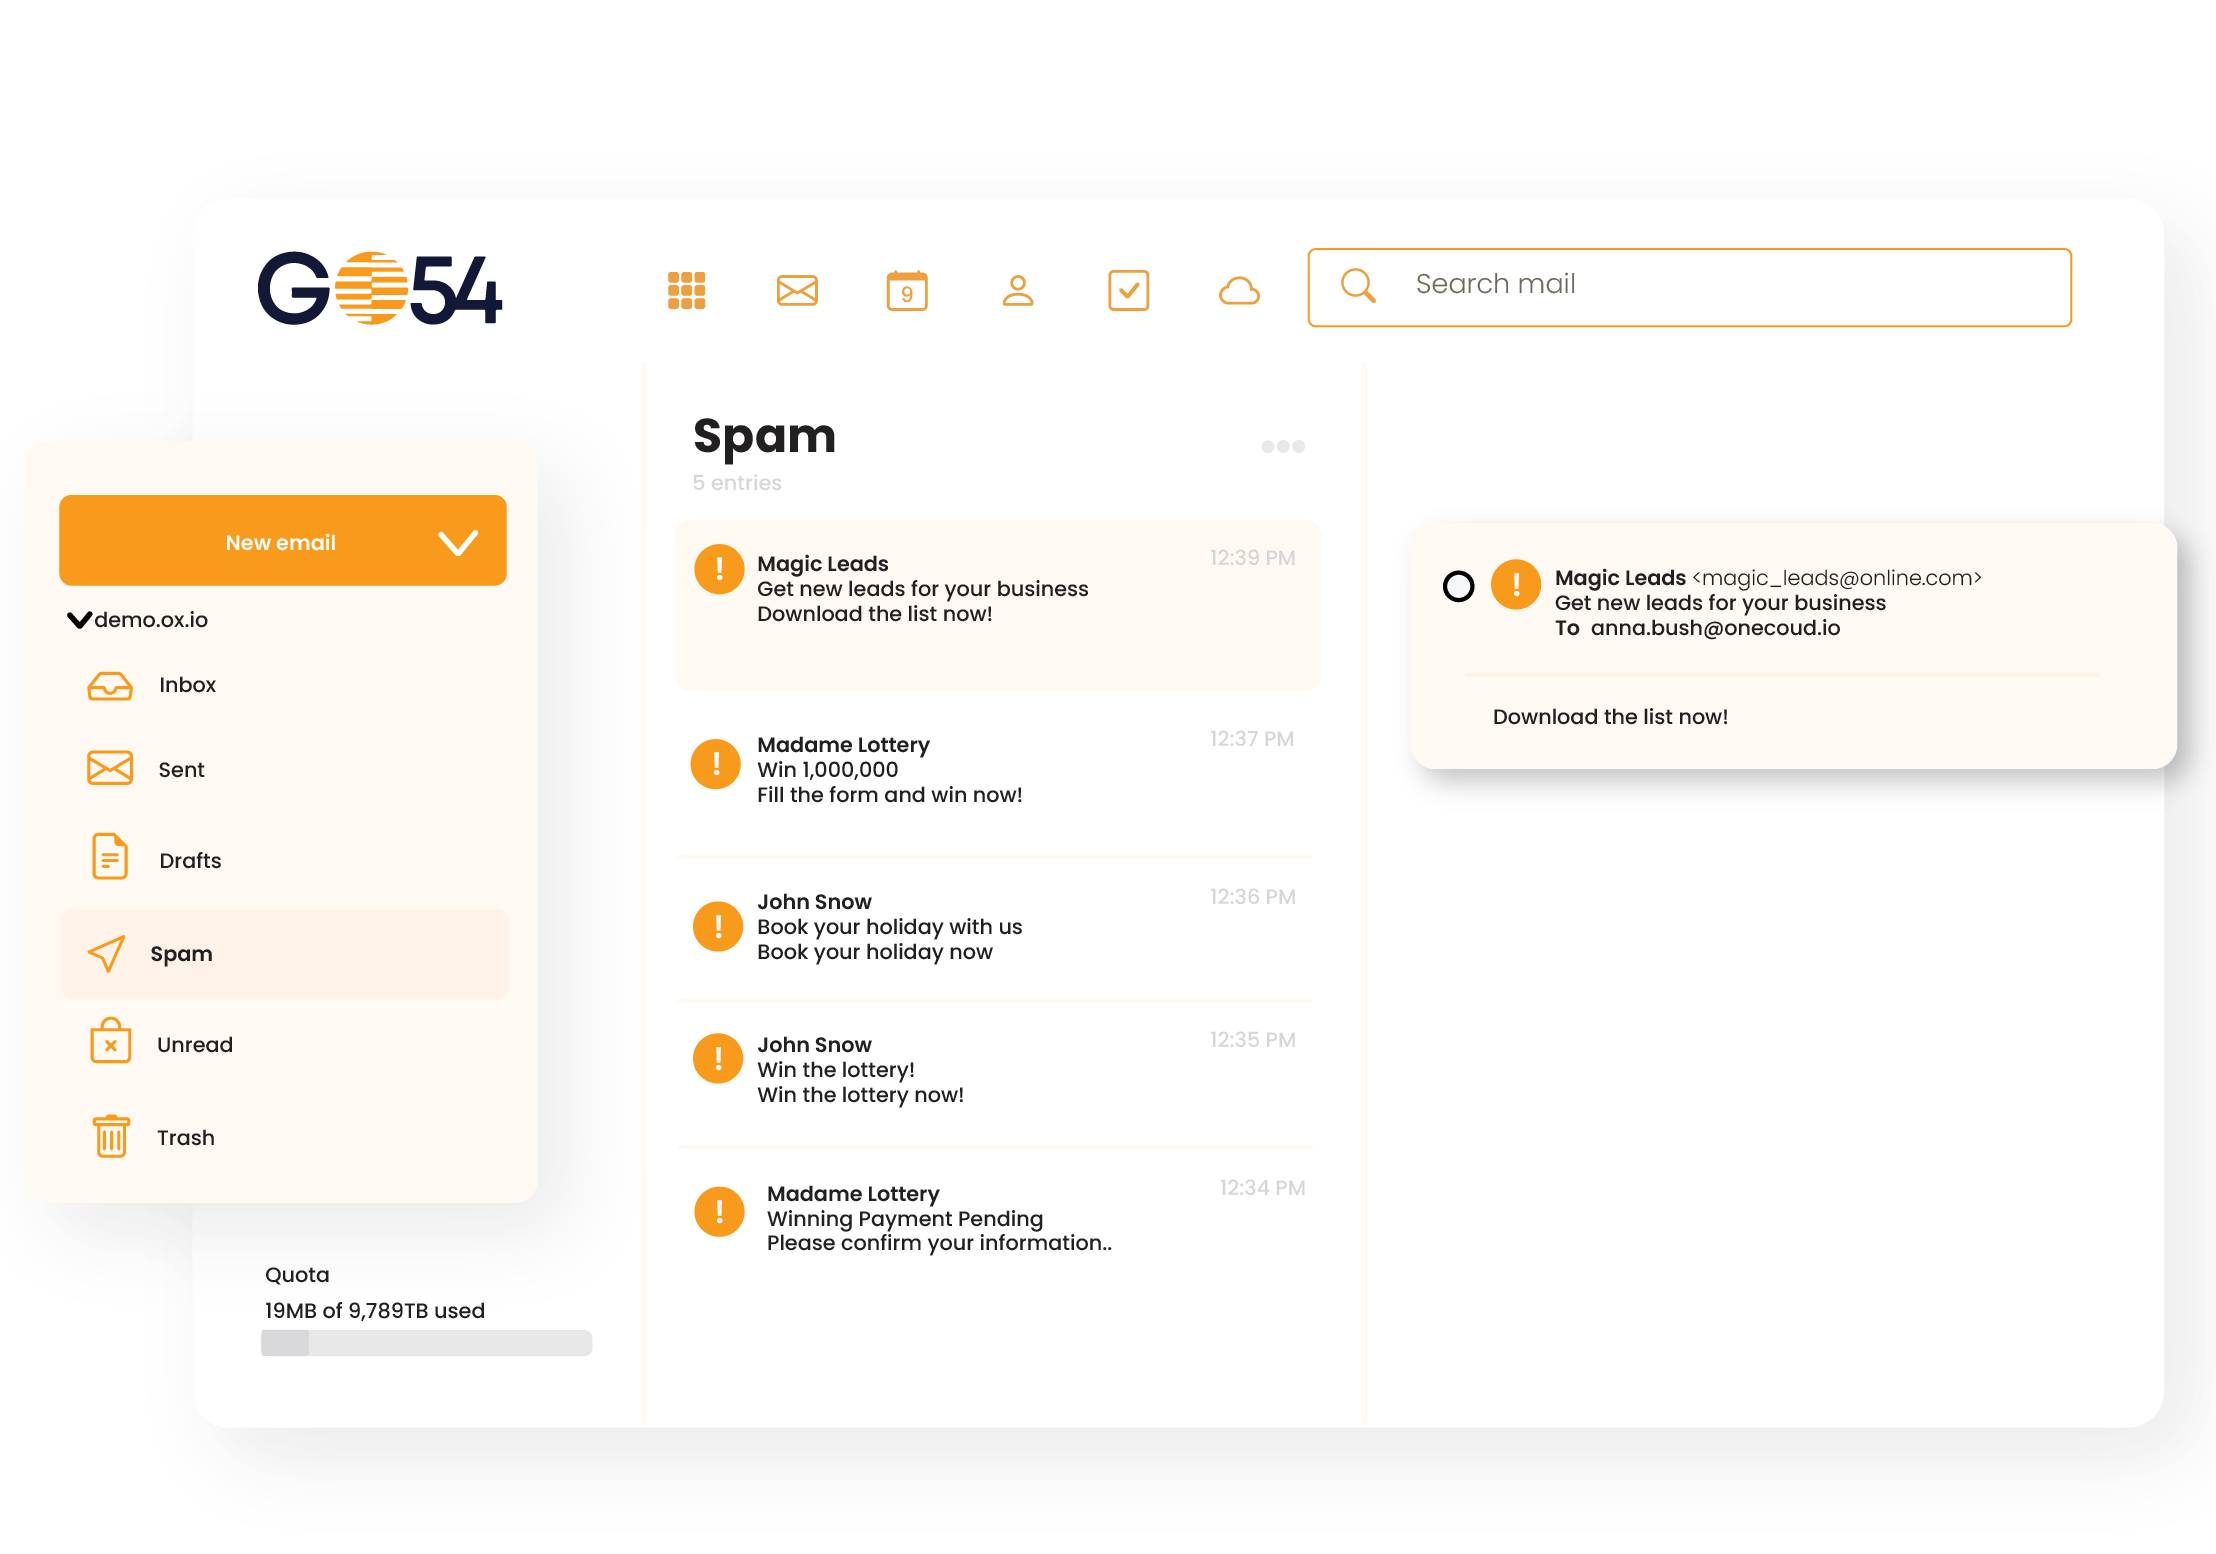
Task: Click the quota usage progress bar
Action: point(426,1342)
